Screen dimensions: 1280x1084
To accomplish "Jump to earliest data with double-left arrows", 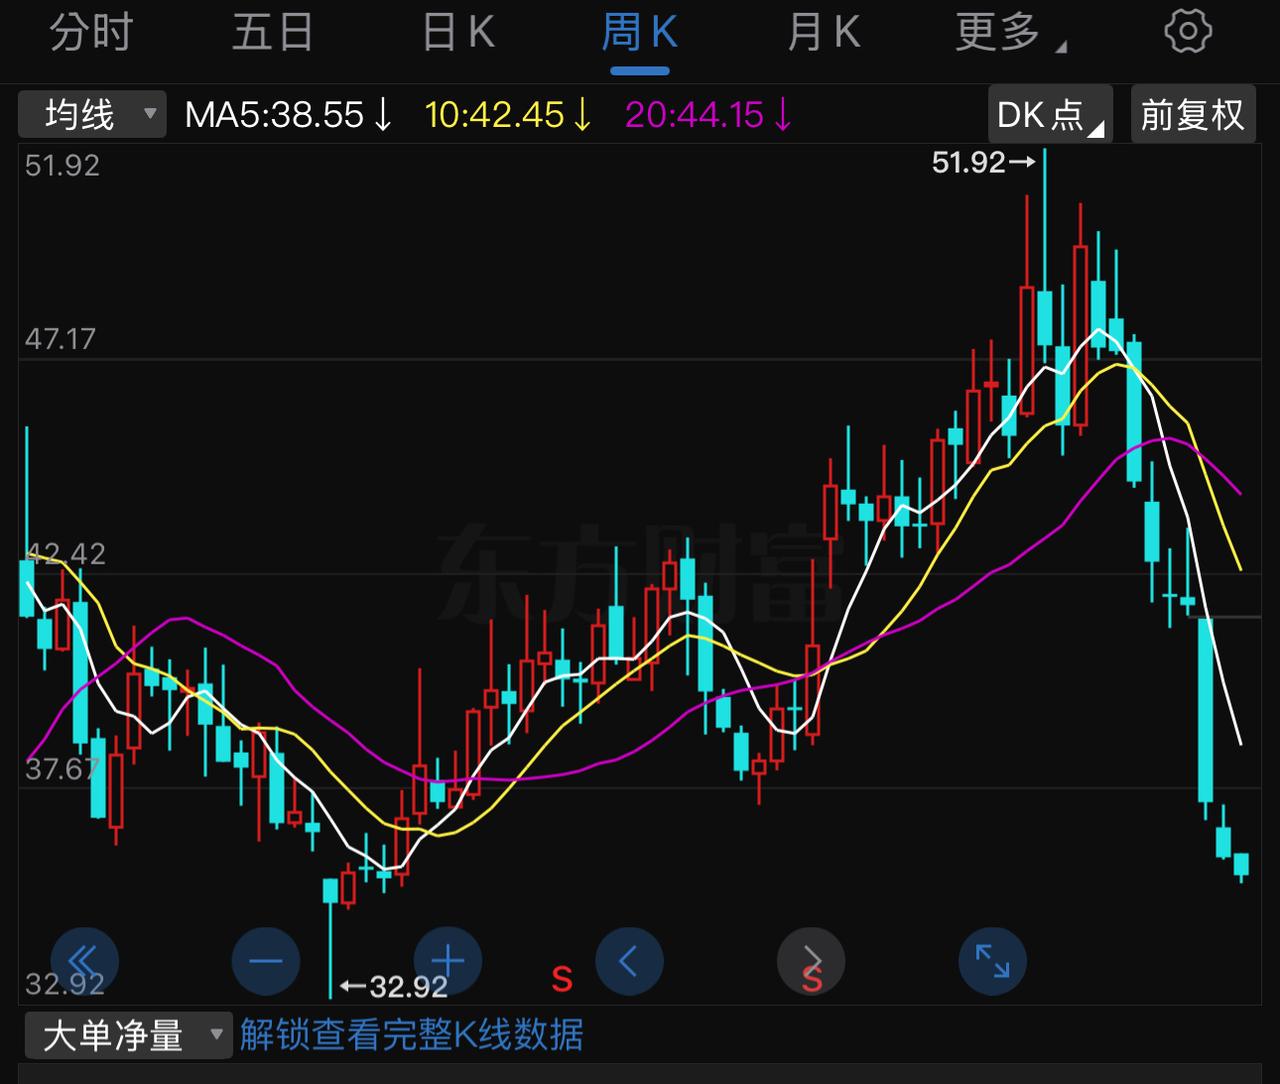I will (x=84, y=962).
